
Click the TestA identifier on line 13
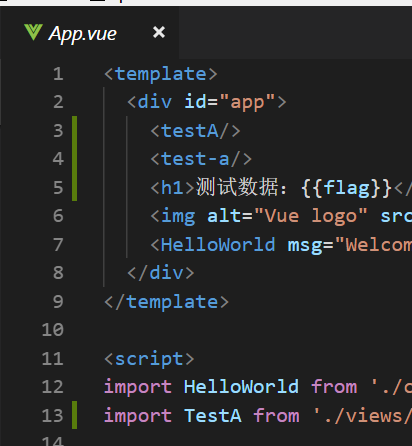coord(212,416)
